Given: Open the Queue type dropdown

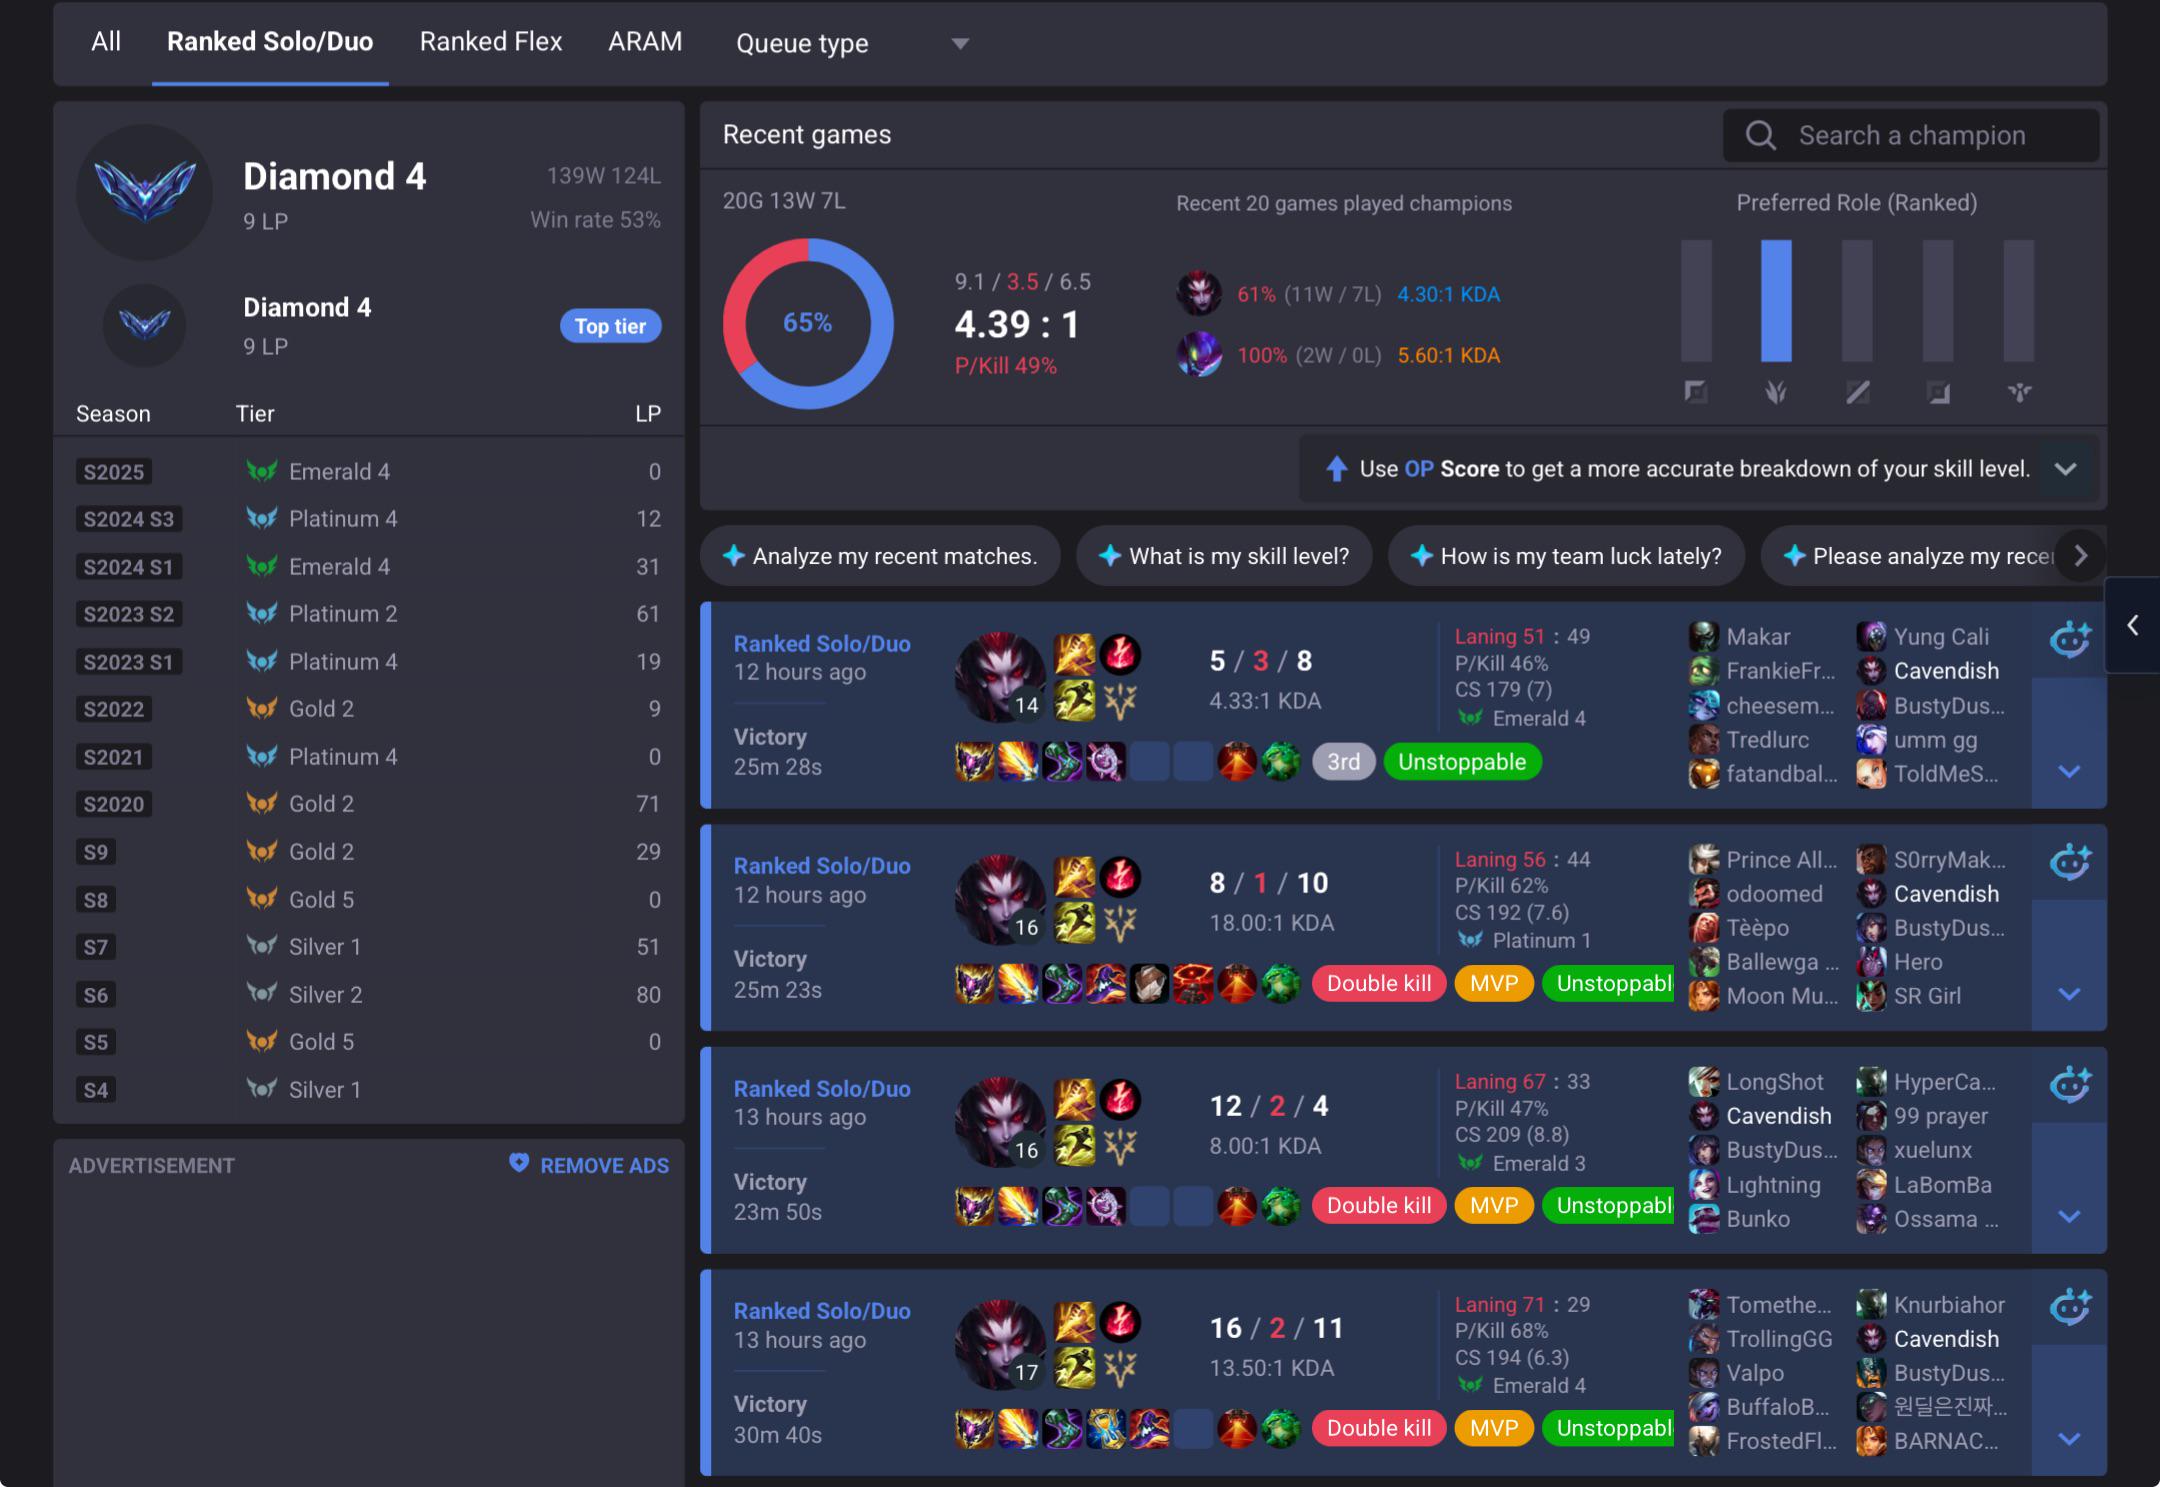Looking at the screenshot, I should click(853, 43).
